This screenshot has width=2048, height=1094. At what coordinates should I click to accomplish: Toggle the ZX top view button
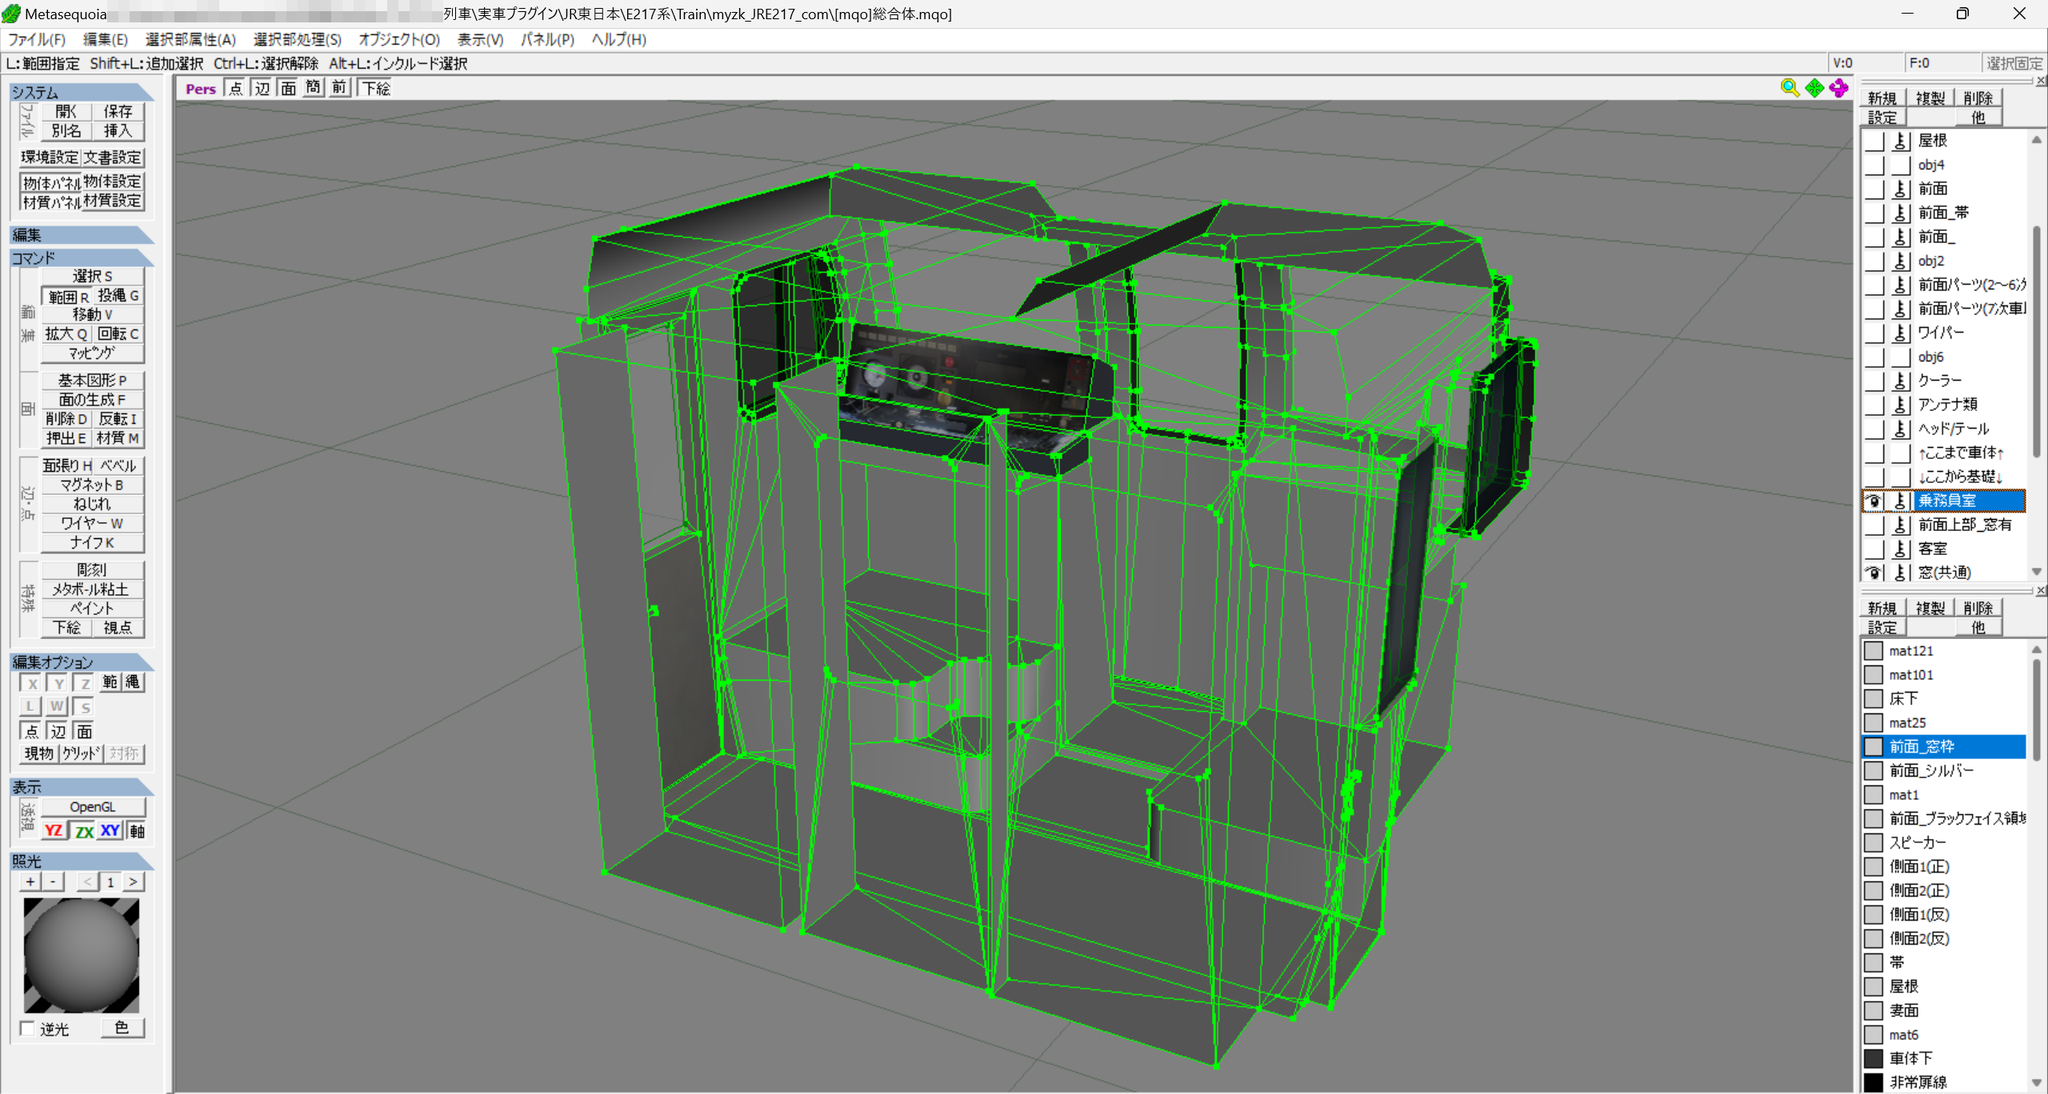click(83, 831)
